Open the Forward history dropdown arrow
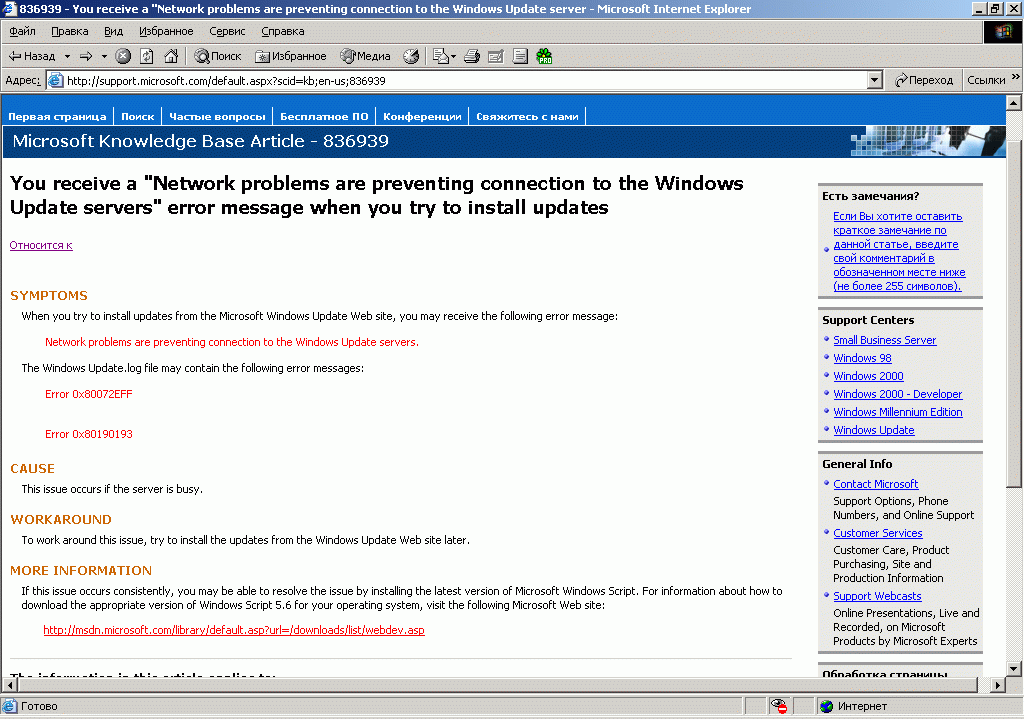Image resolution: width=1024 pixels, height=719 pixels. (104, 56)
